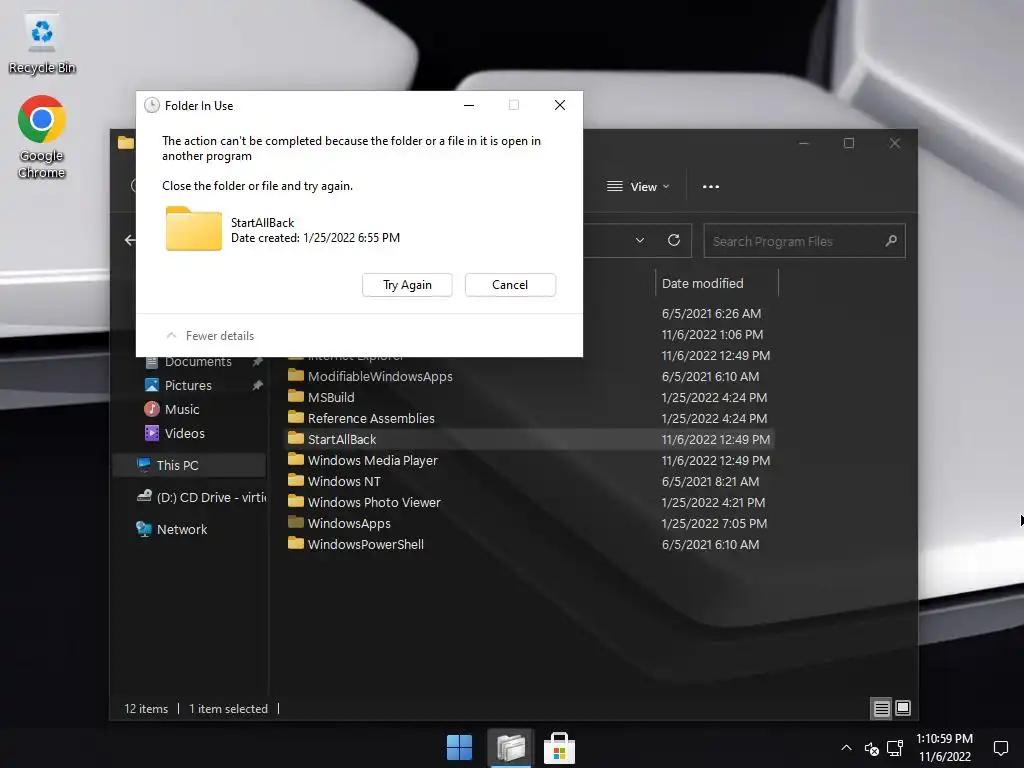
Task: Select the Windows Media Player folder
Action: pos(372,460)
